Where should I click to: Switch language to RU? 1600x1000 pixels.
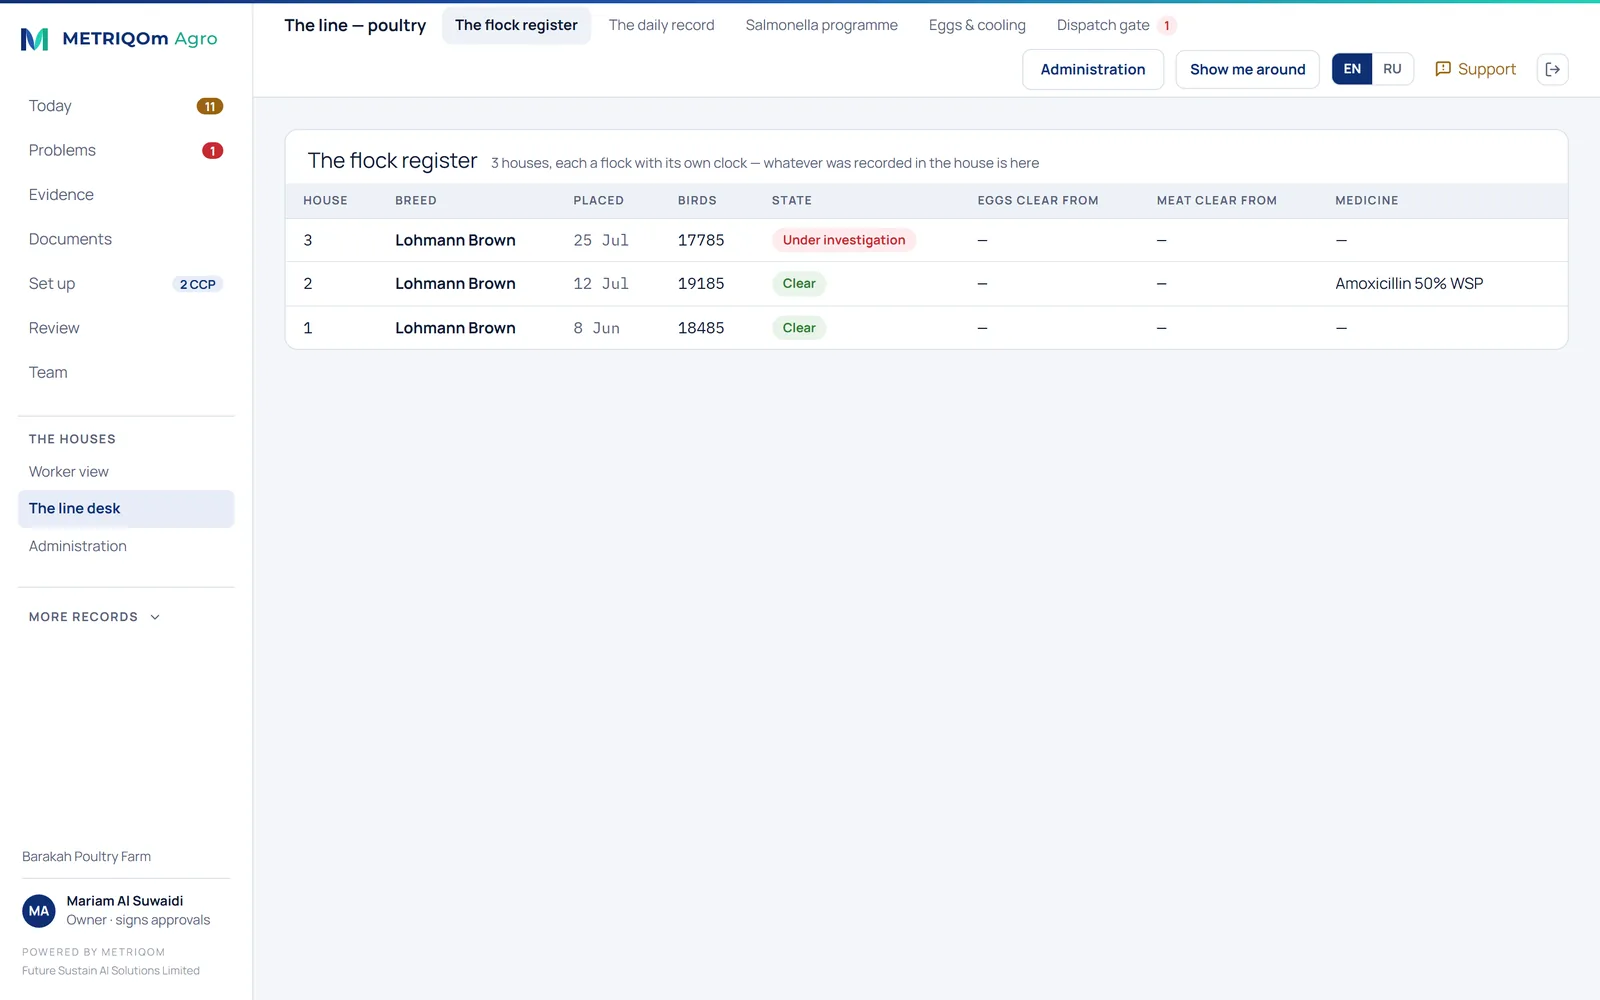click(x=1392, y=69)
